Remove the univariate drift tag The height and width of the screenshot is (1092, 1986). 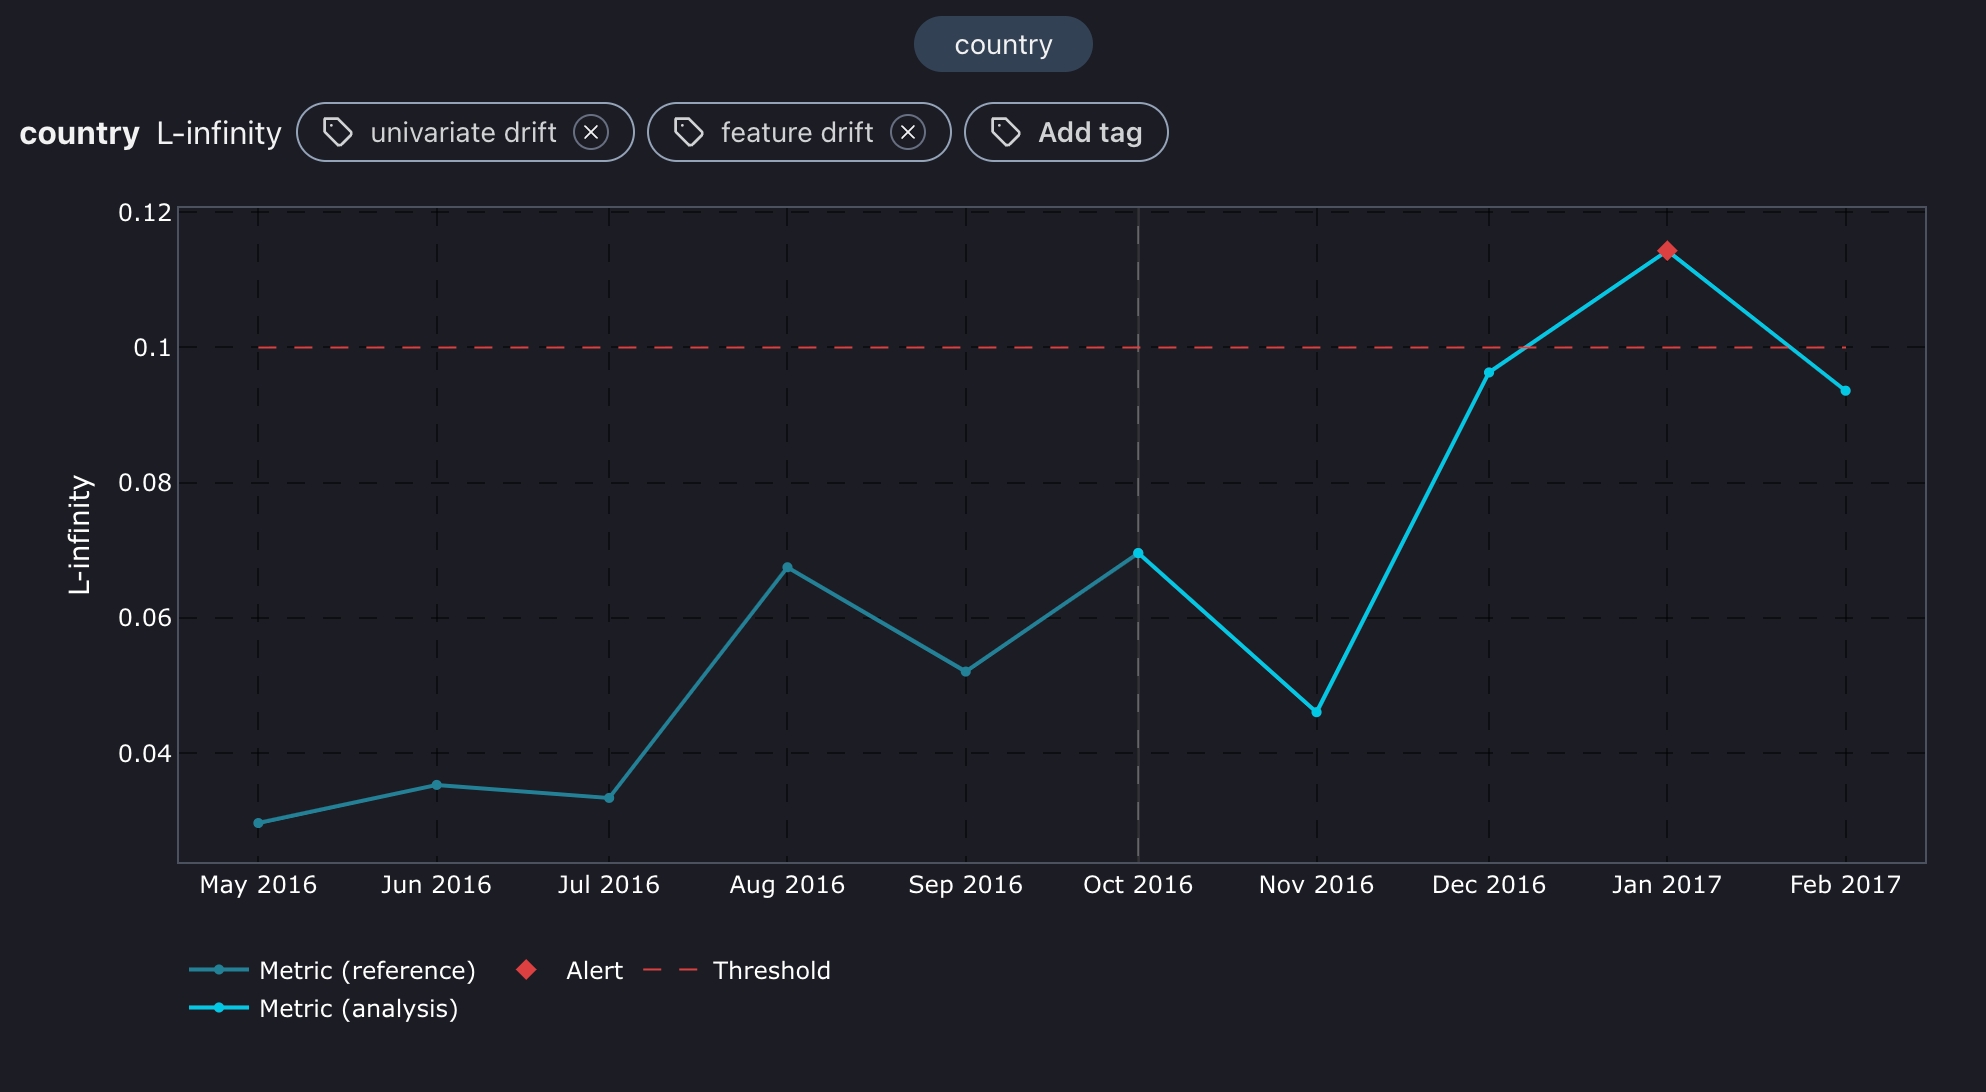591,132
